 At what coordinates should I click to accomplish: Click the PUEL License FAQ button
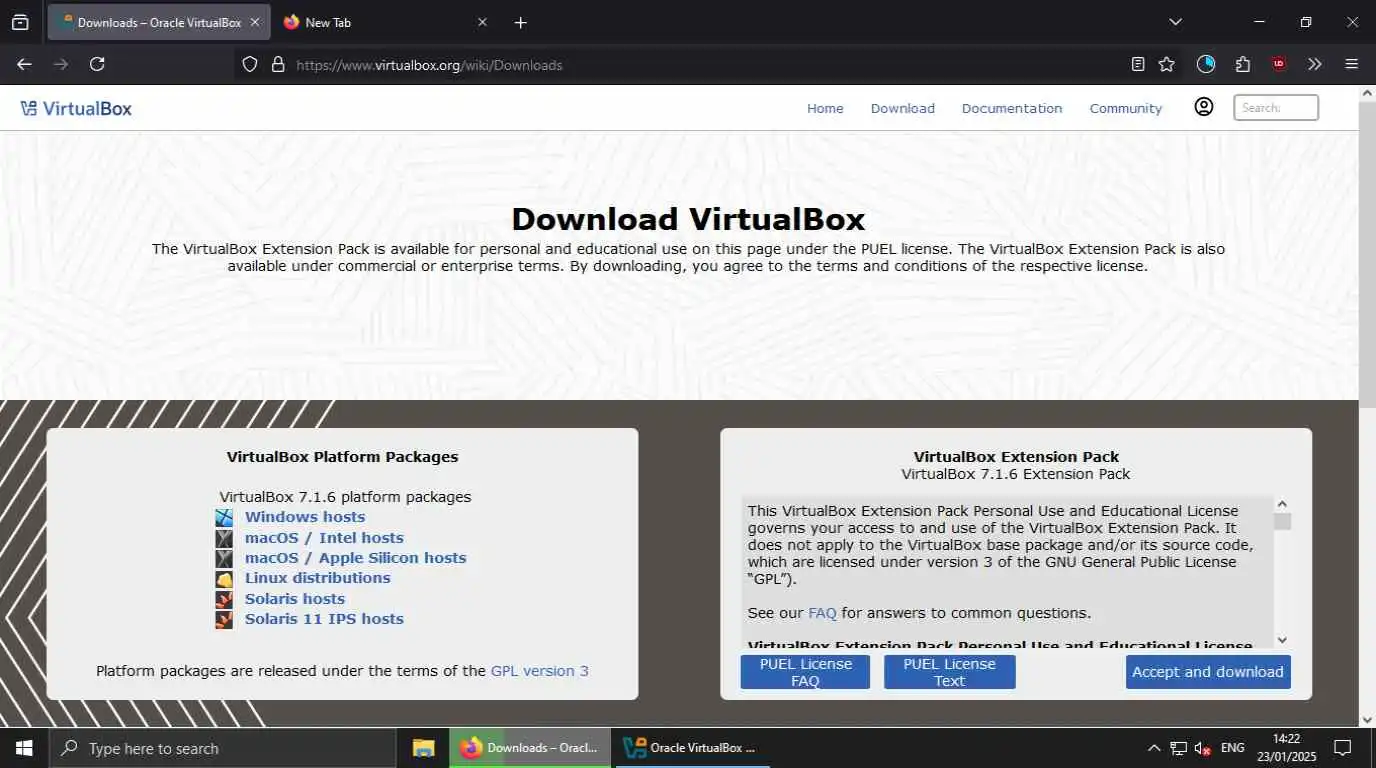tap(805, 672)
